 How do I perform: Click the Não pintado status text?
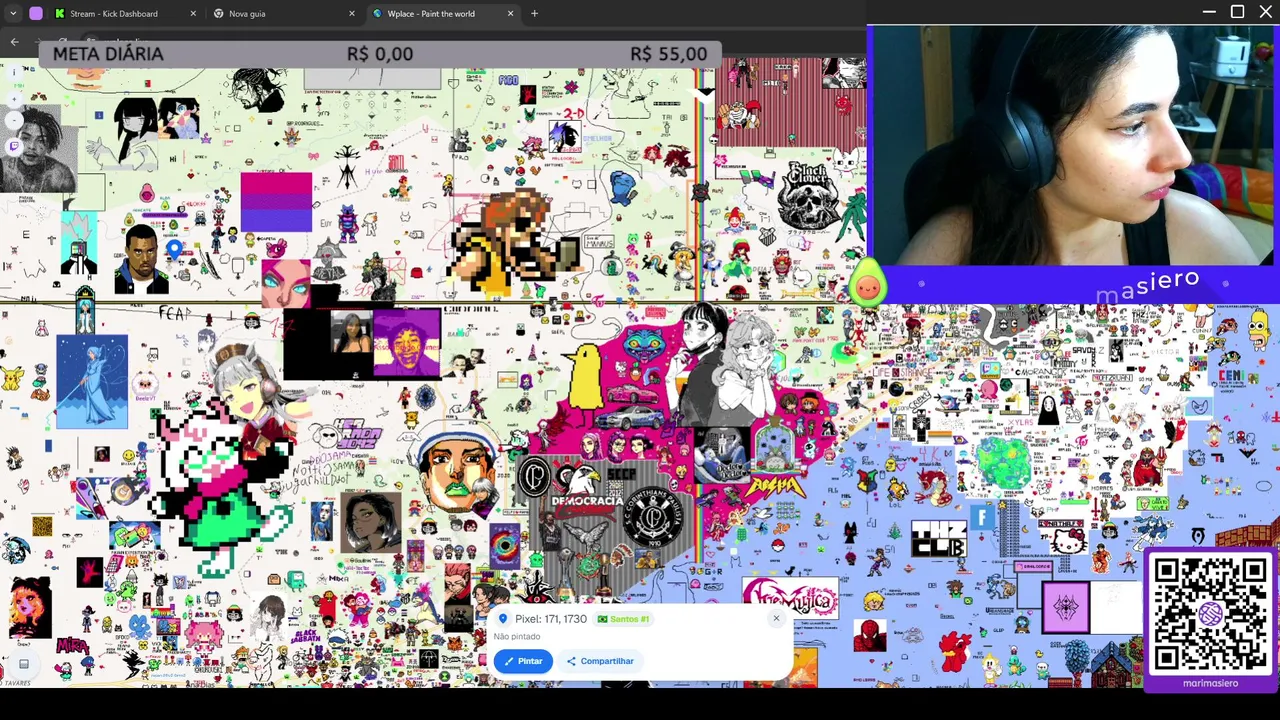(x=516, y=636)
